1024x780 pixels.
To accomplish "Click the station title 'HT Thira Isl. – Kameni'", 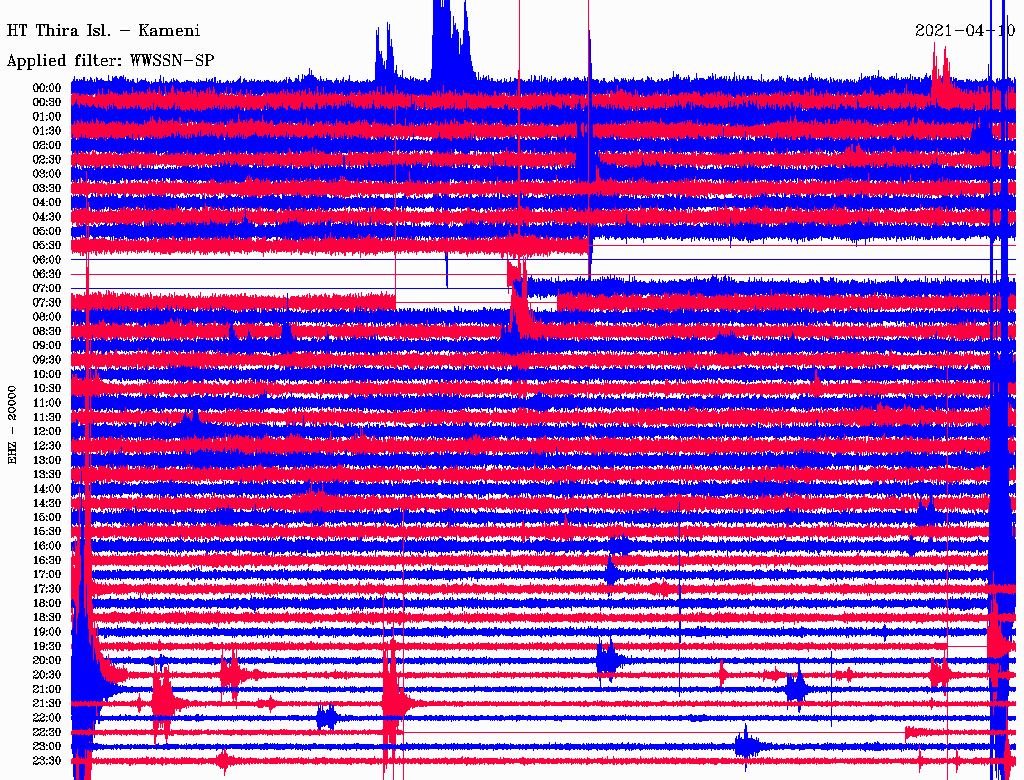I will coord(103,31).
